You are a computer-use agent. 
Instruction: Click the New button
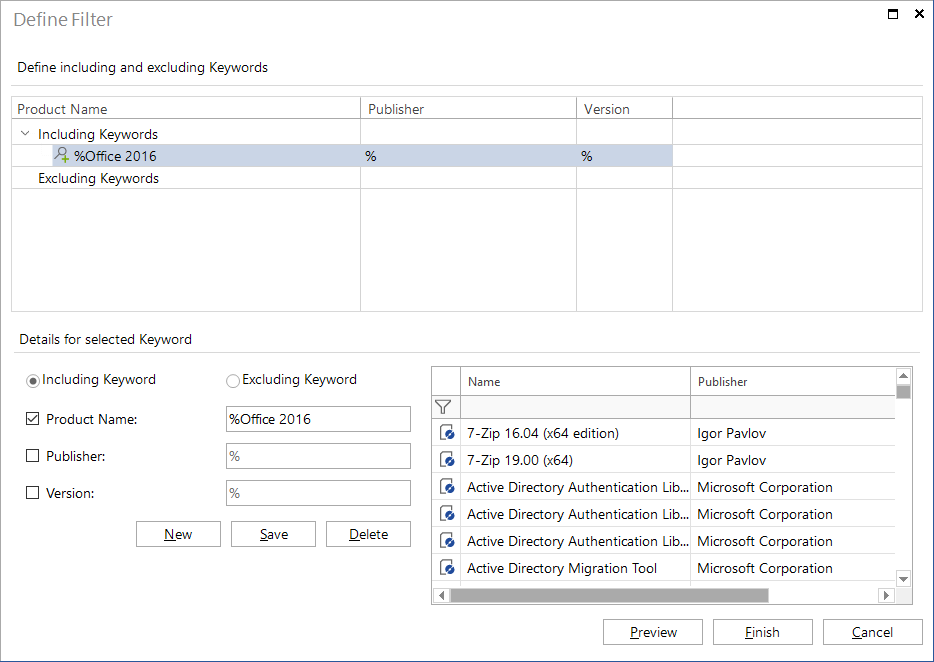[x=178, y=534]
